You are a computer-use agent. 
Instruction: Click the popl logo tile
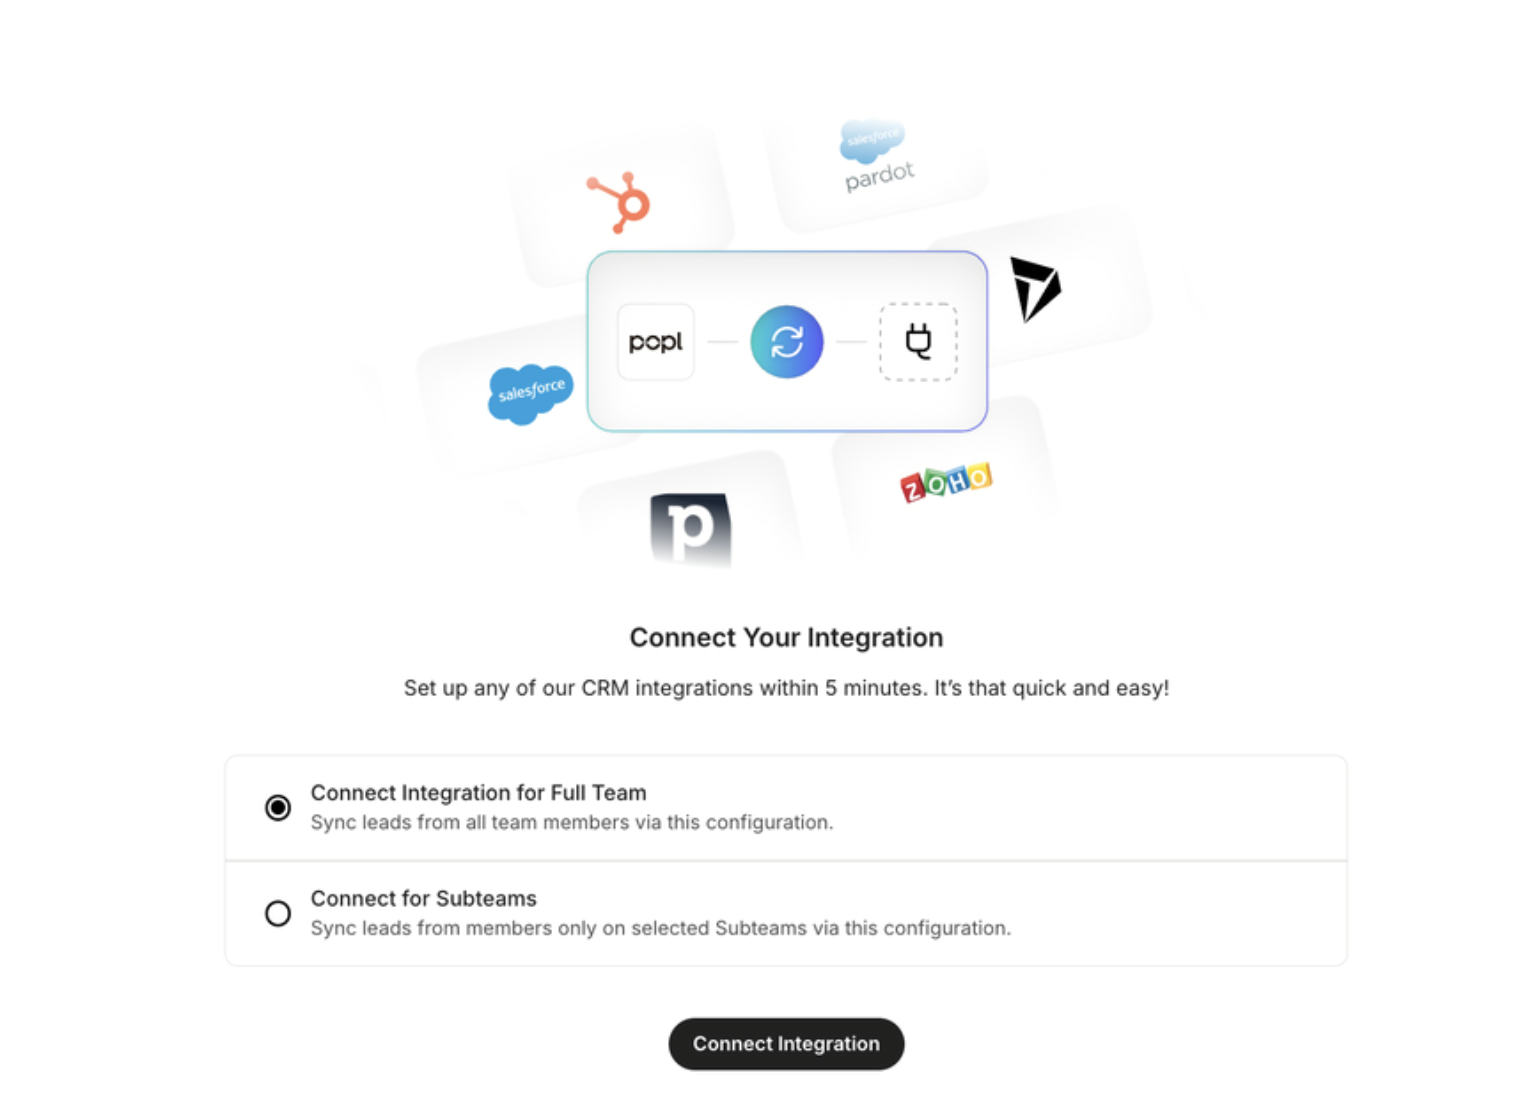pyautogui.click(x=656, y=342)
